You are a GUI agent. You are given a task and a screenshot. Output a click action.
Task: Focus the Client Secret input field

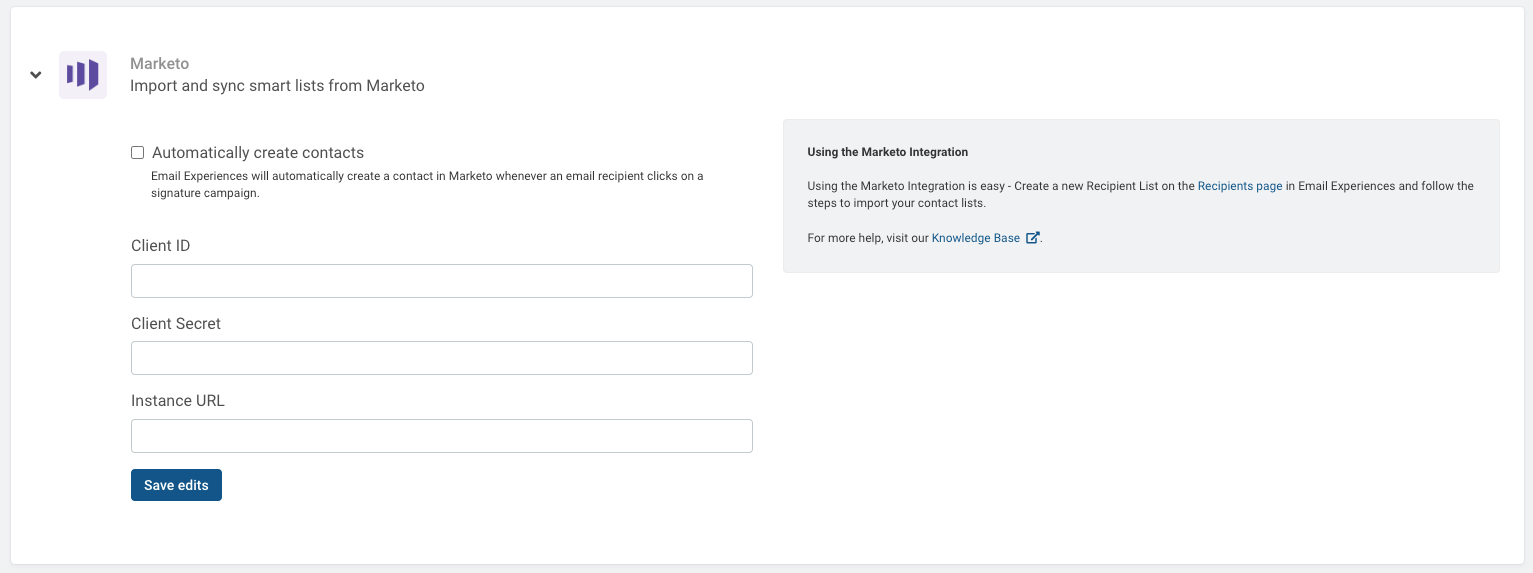click(441, 358)
